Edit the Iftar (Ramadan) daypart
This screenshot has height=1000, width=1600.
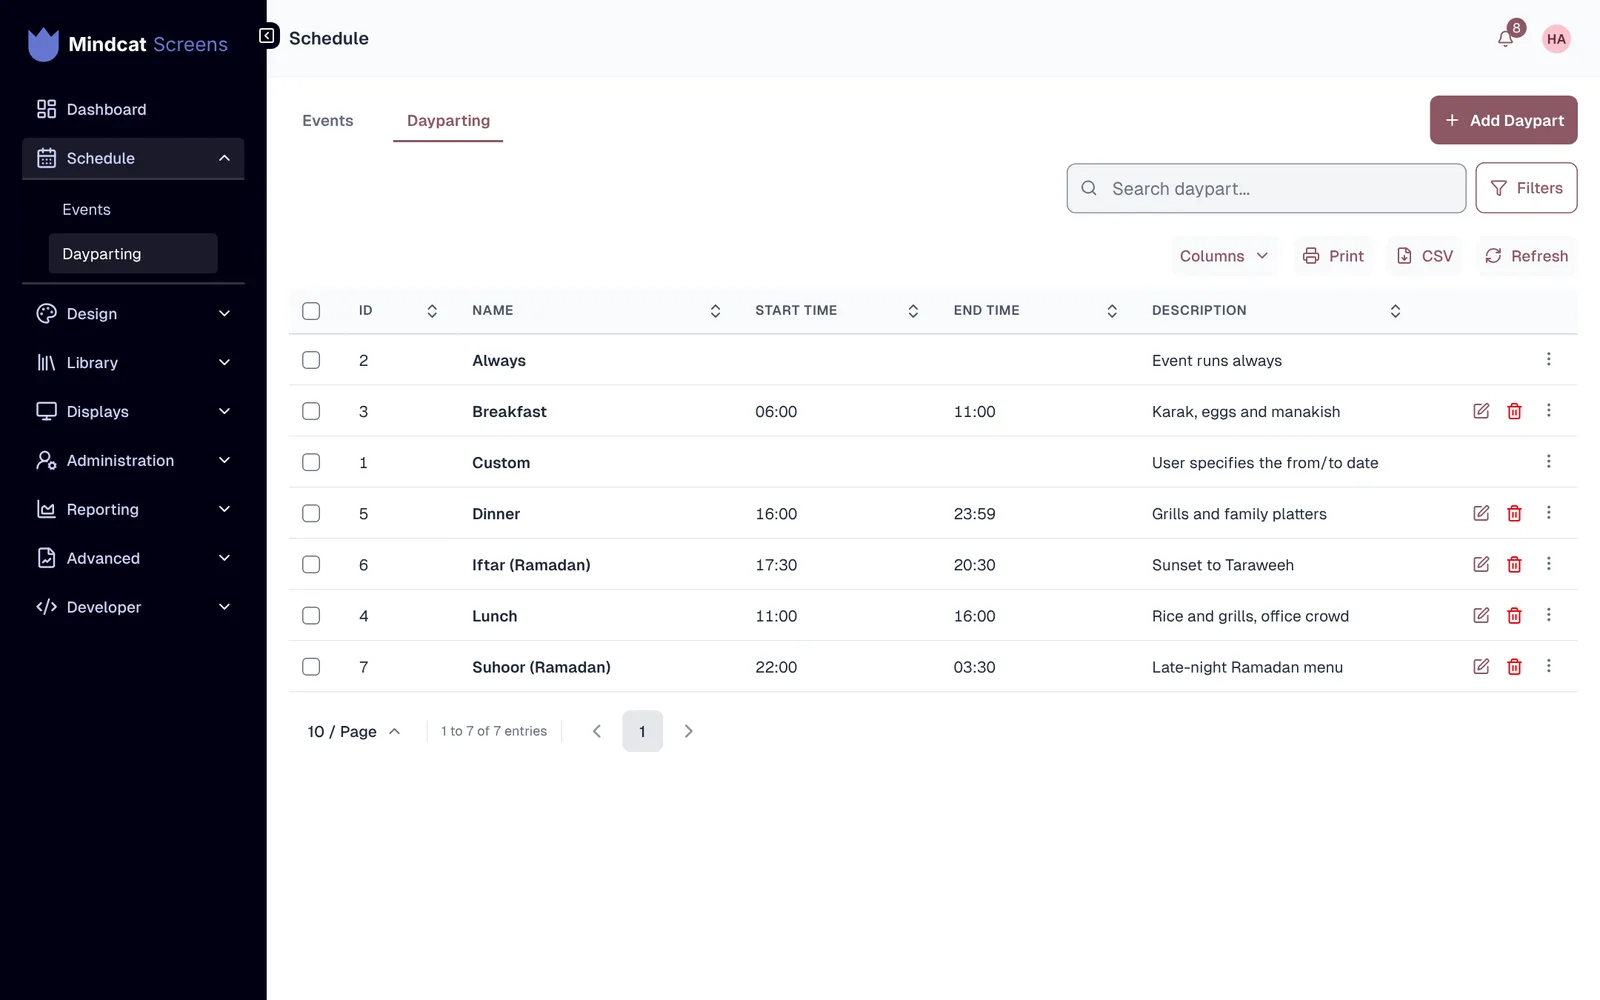1481,564
